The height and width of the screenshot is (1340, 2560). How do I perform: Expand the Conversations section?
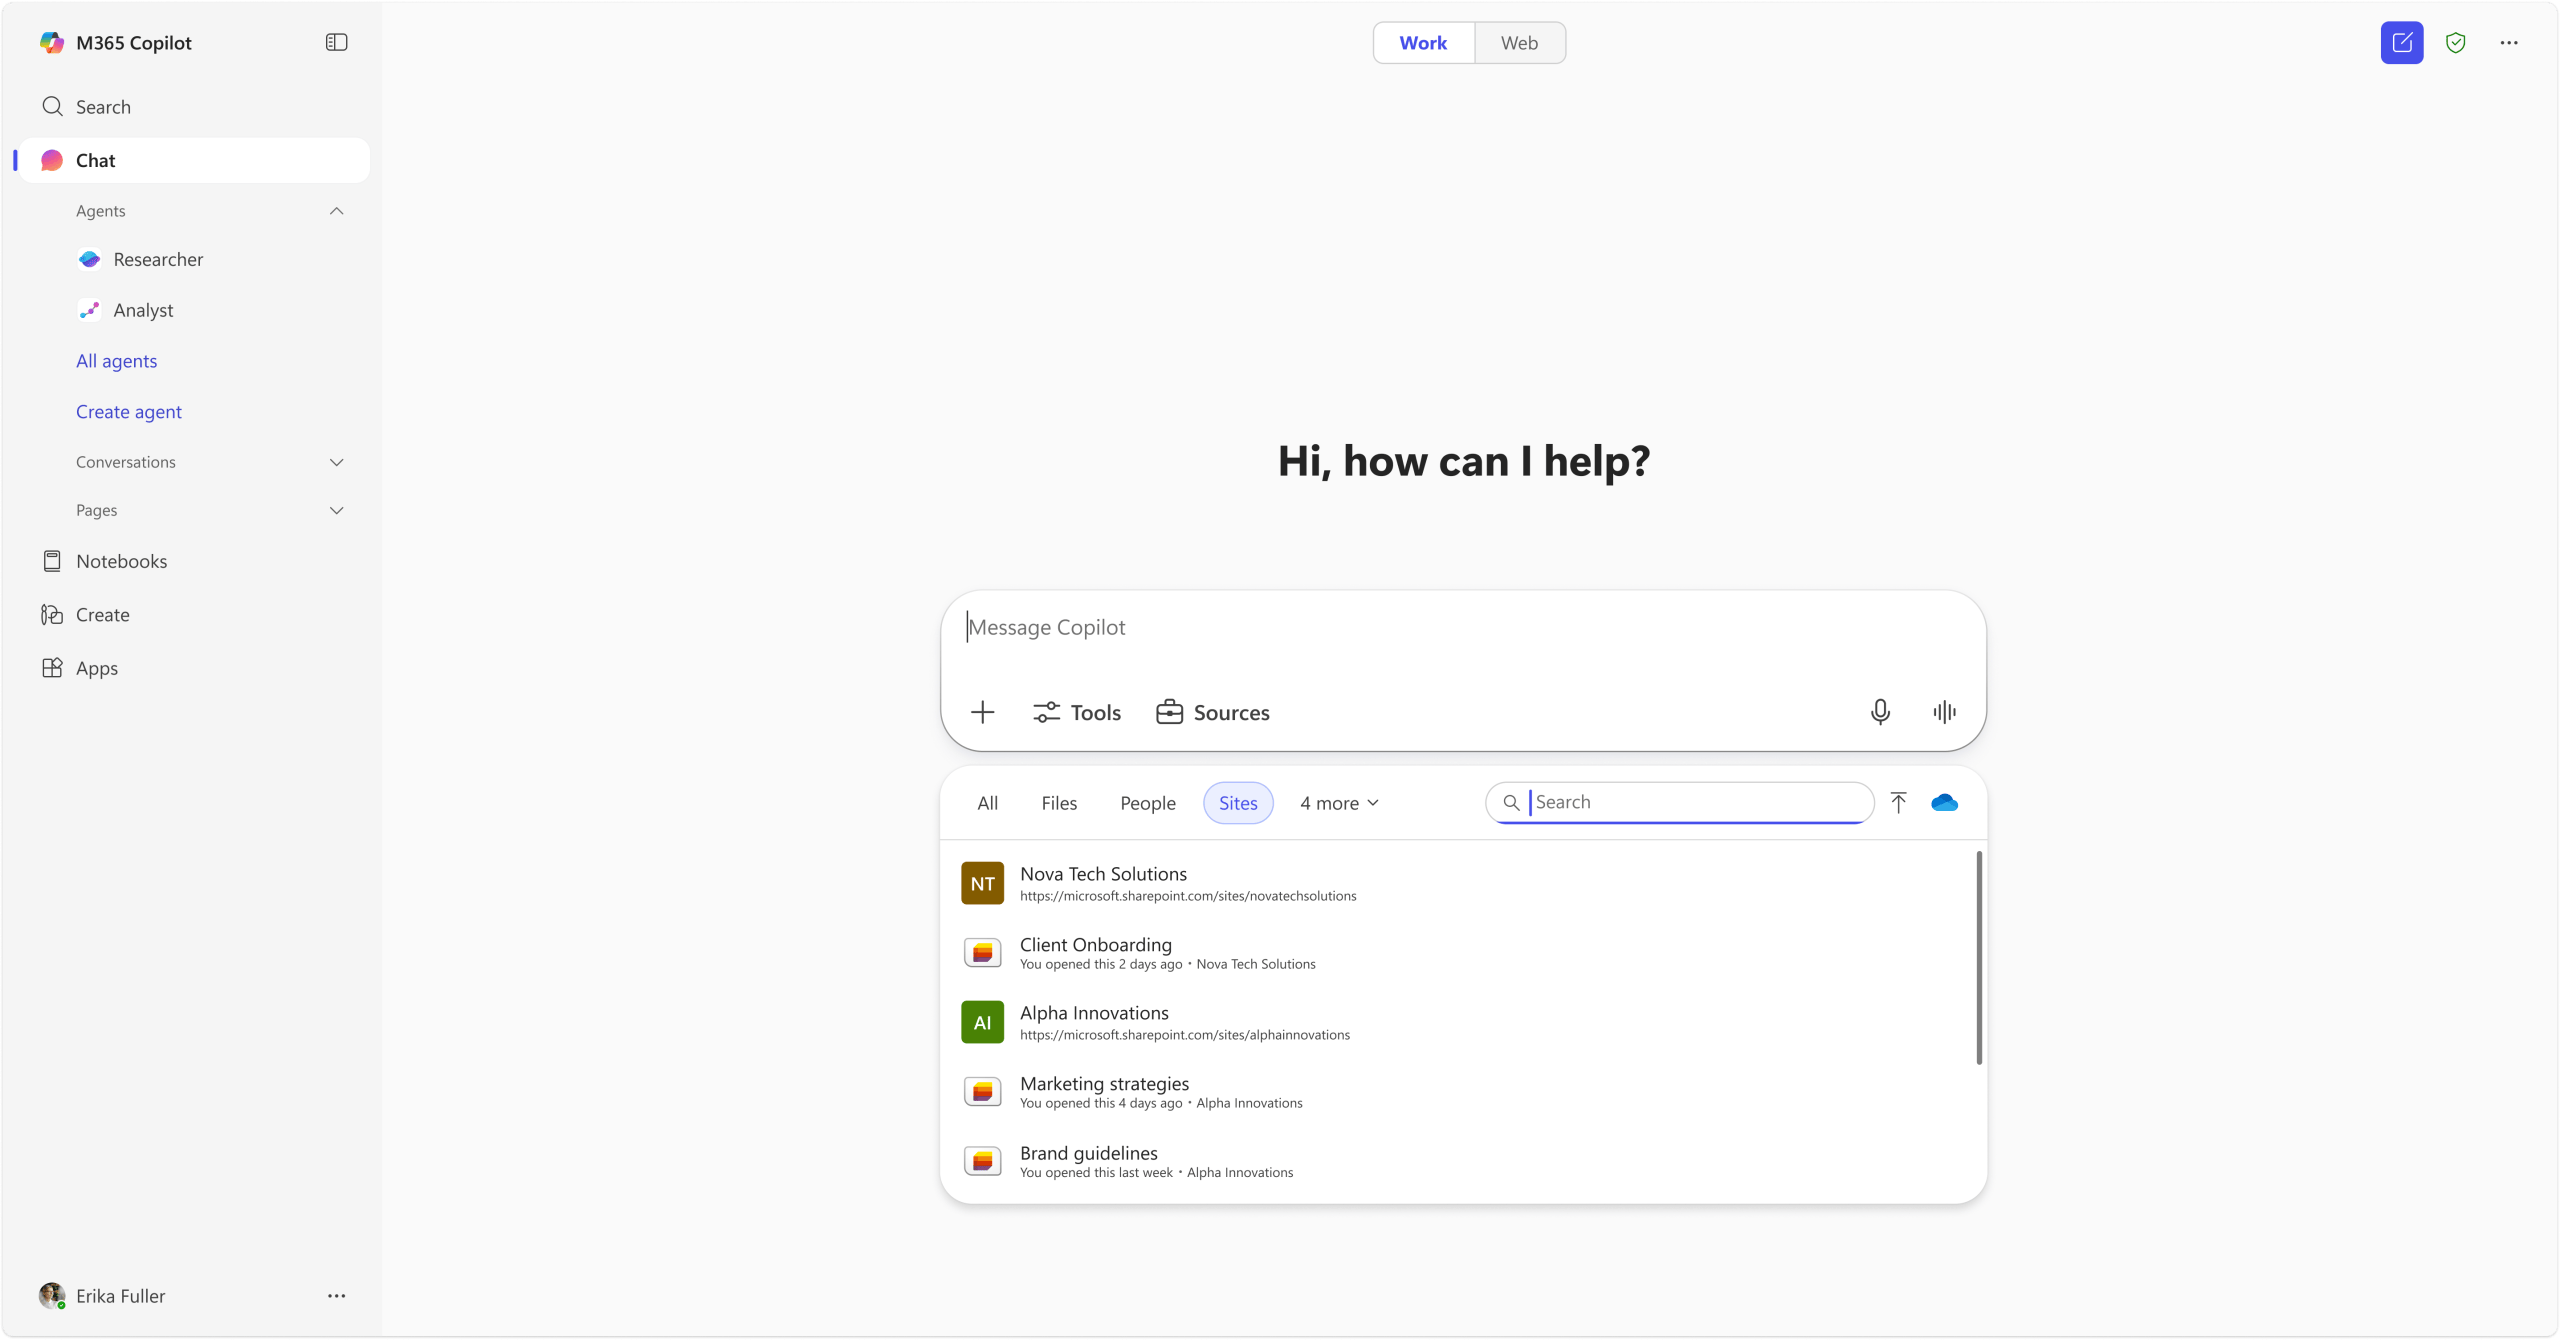tap(337, 461)
